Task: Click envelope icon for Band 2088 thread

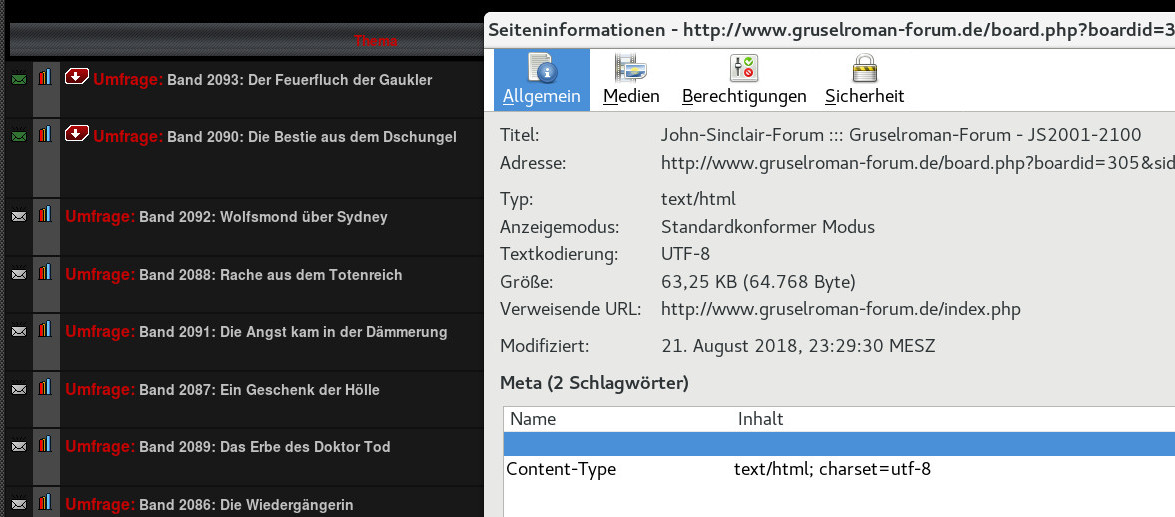Action: point(19,274)
